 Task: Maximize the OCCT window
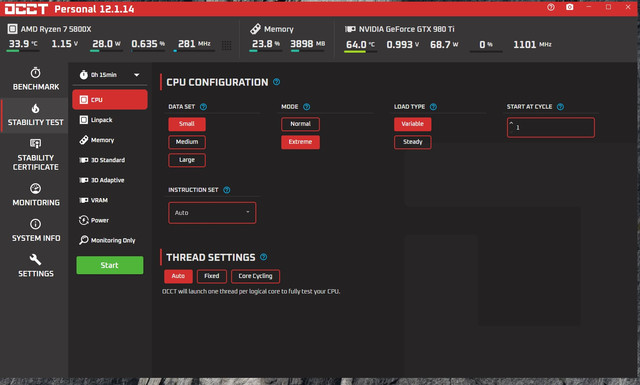pyautogui.click(x=608, y=7)
